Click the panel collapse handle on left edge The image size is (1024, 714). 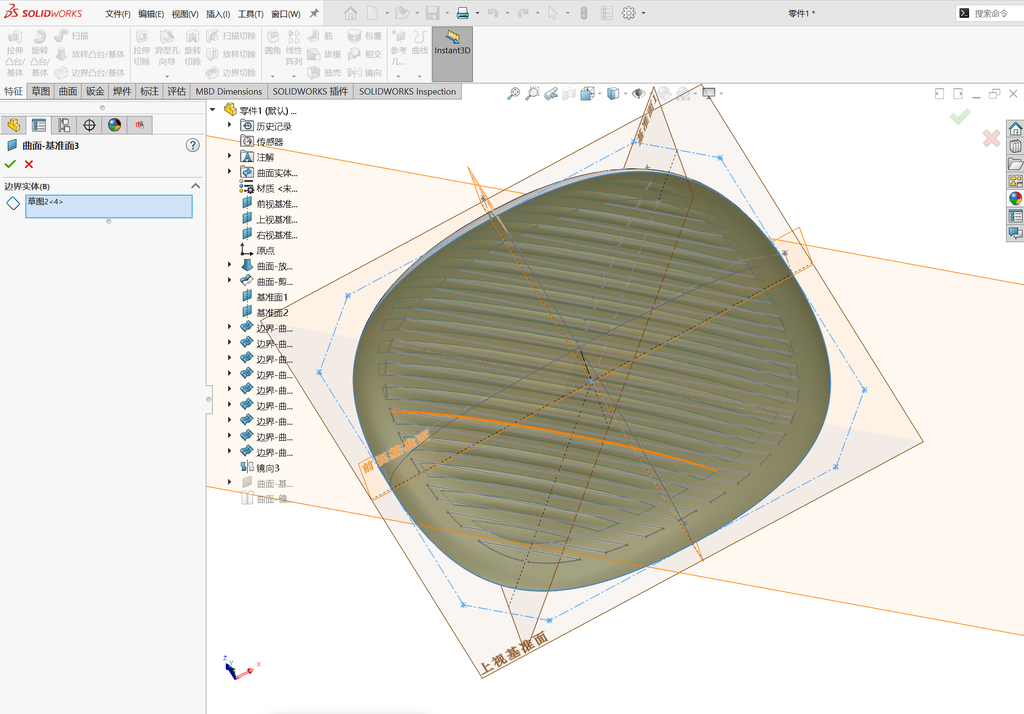(x=208, y=398)
